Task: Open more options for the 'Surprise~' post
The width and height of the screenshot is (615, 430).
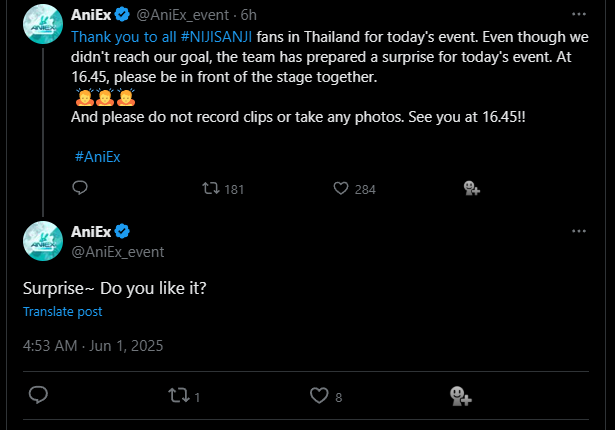Action: 578,231
